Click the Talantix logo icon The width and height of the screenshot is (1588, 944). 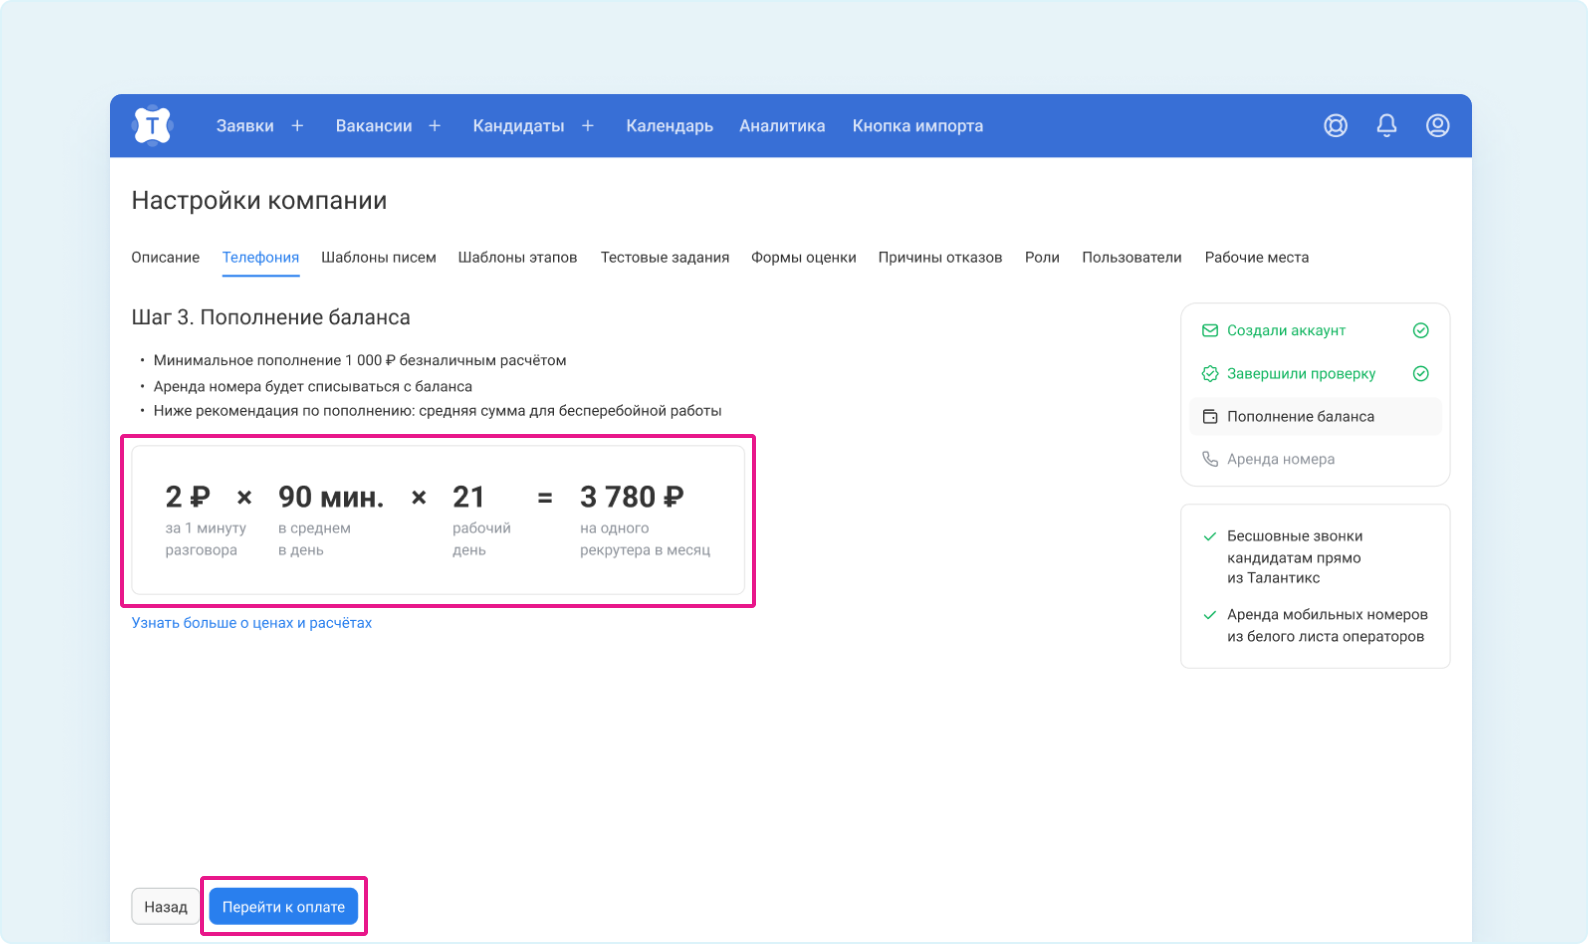[x=152, y=126]
